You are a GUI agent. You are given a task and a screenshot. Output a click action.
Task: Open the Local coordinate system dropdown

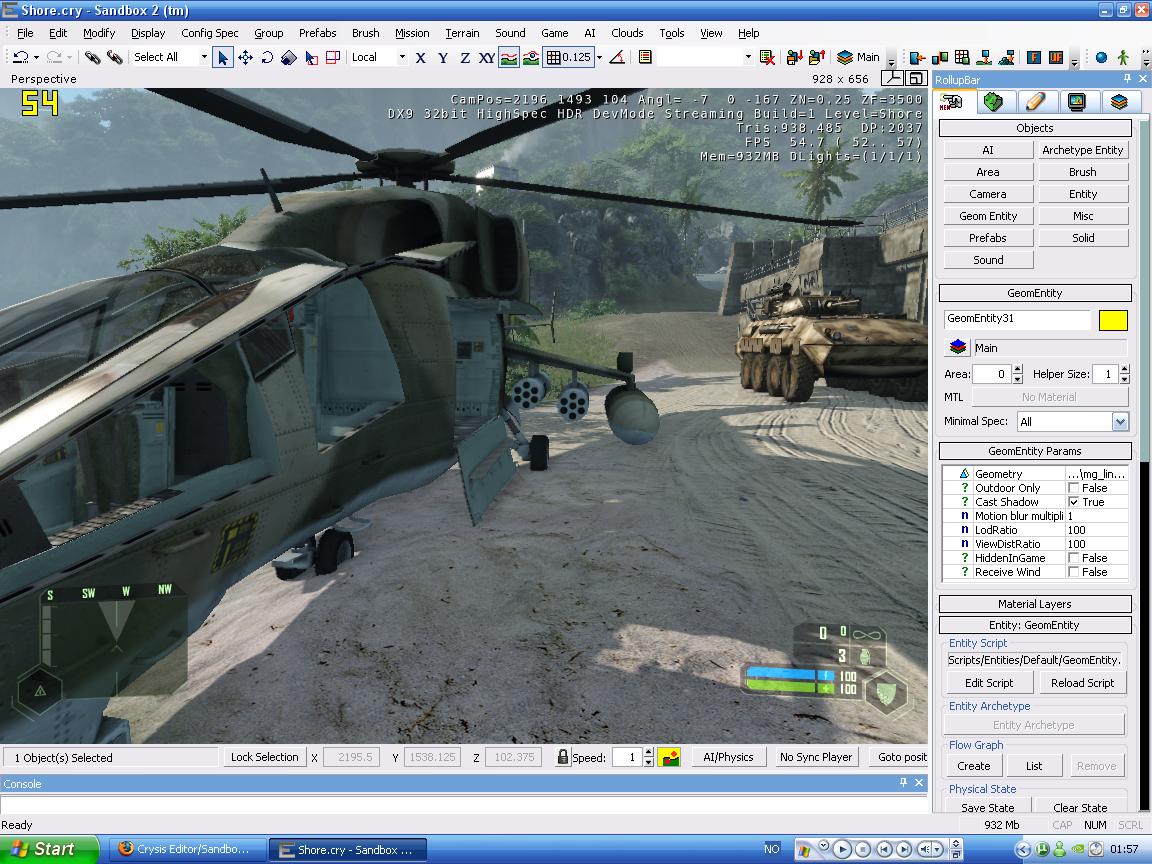tap(402, 57)
